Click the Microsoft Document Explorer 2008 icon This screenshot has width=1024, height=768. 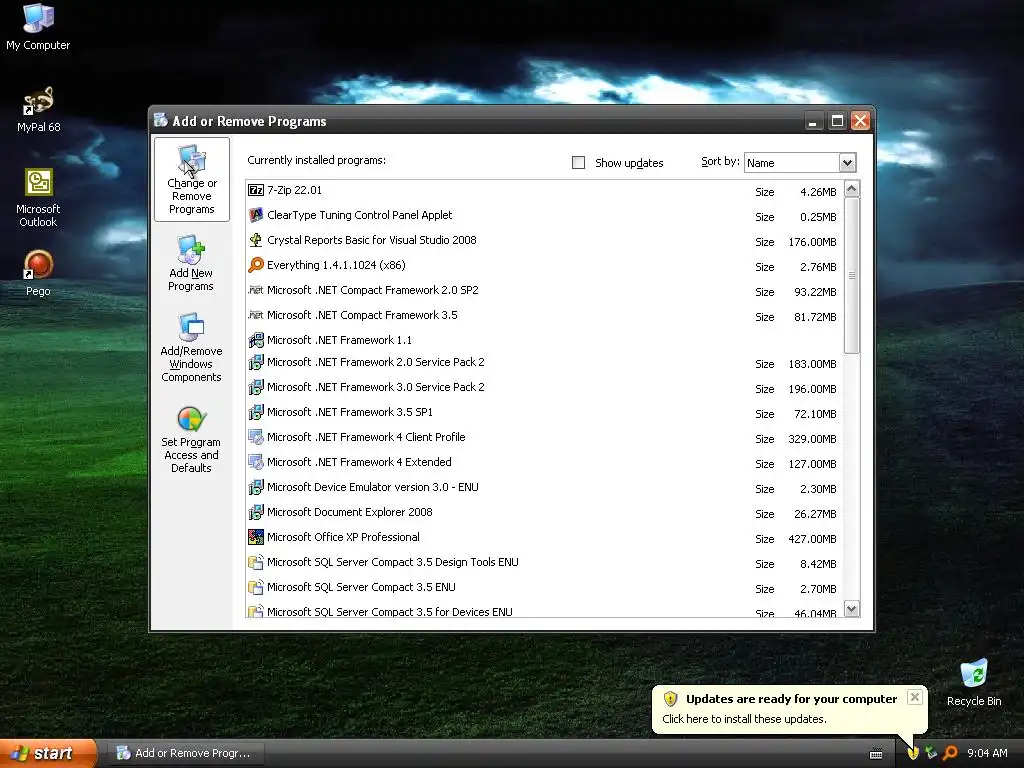(256, 512)
